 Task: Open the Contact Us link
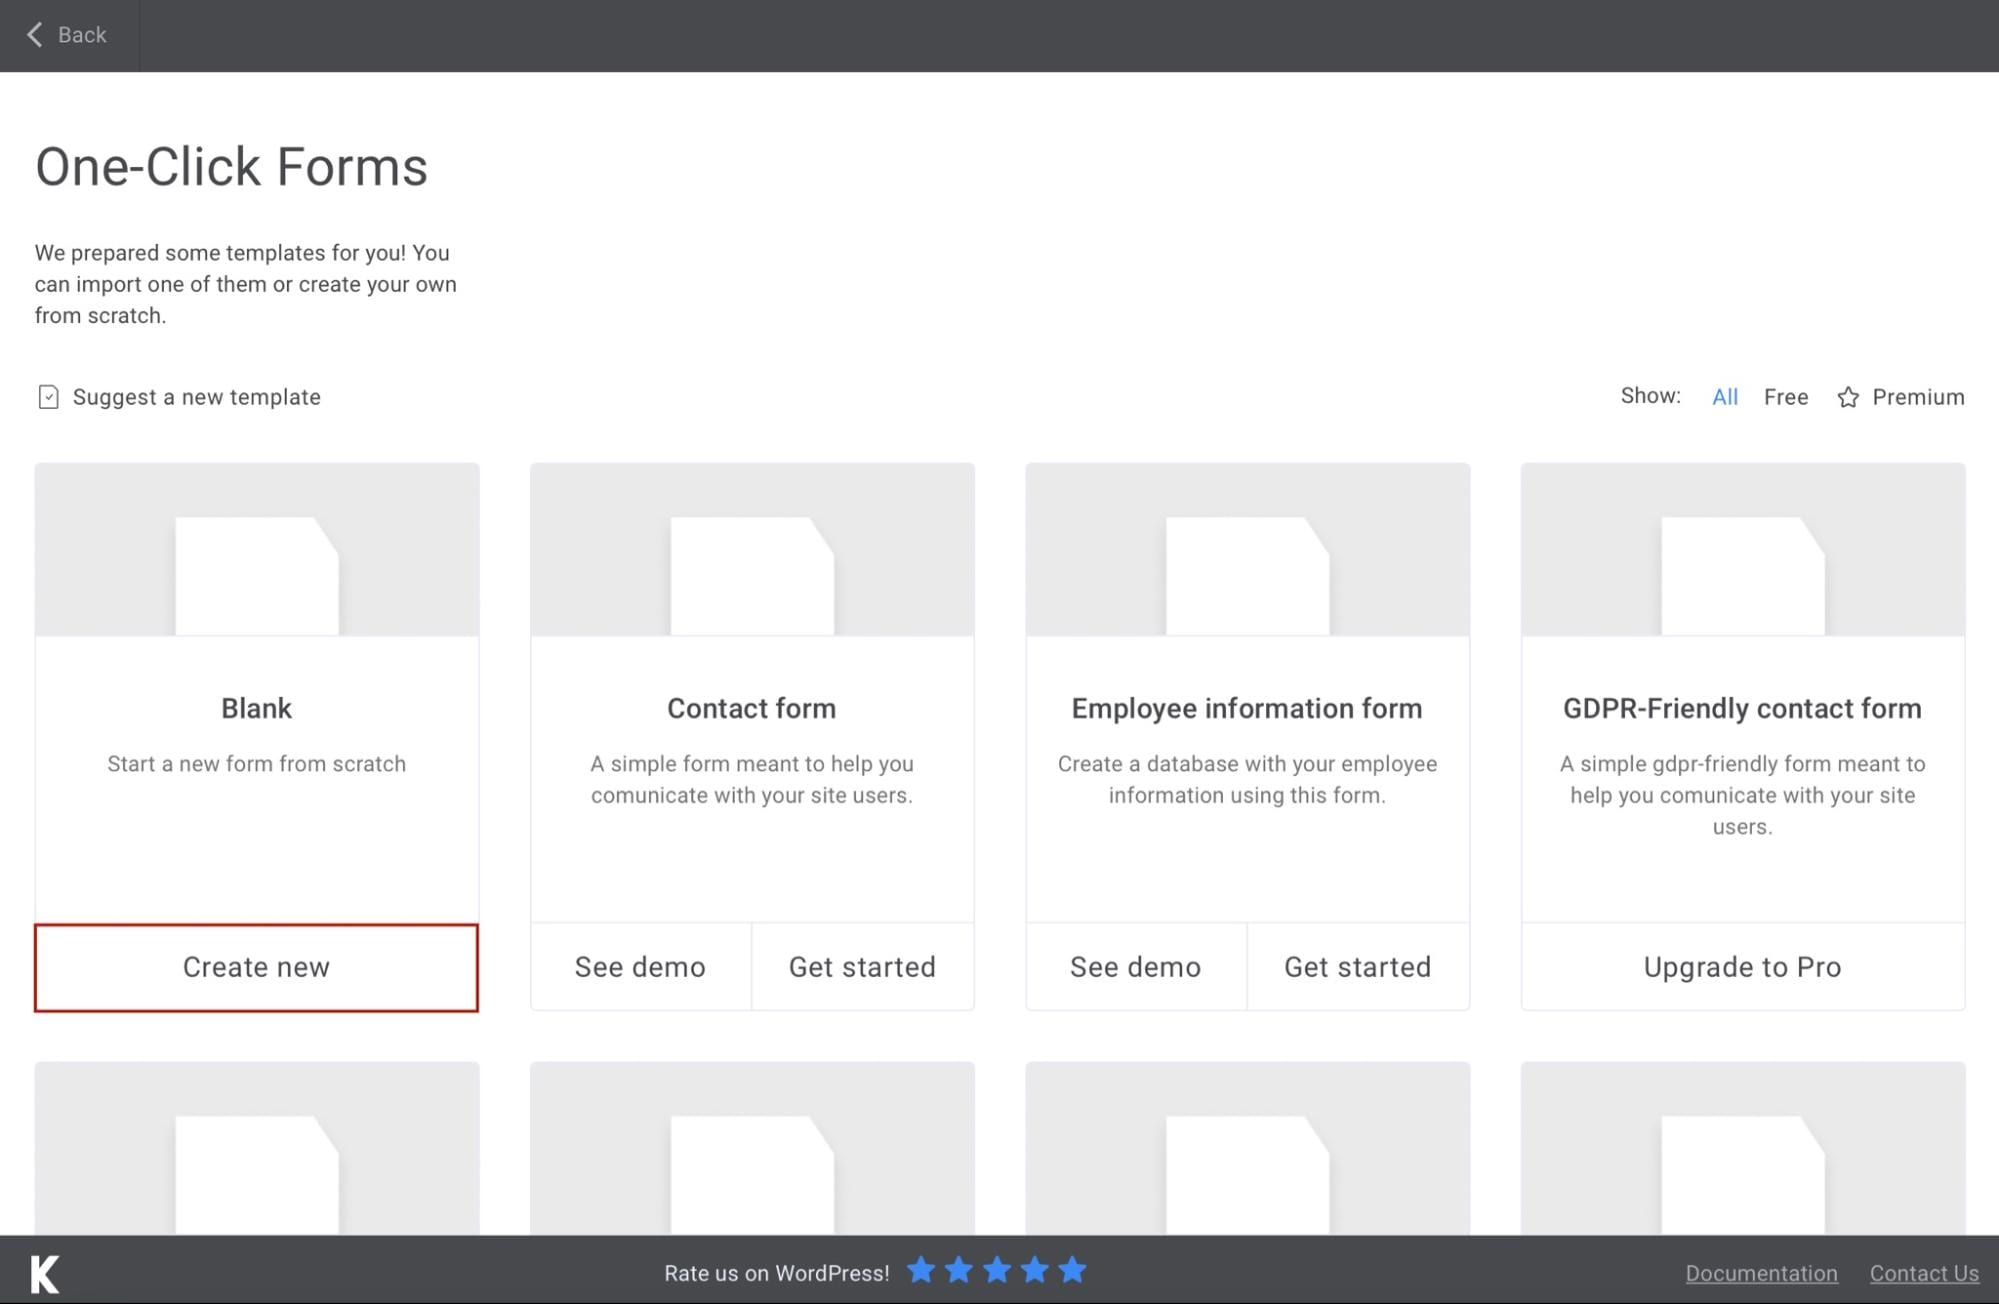(1924, 1272)
